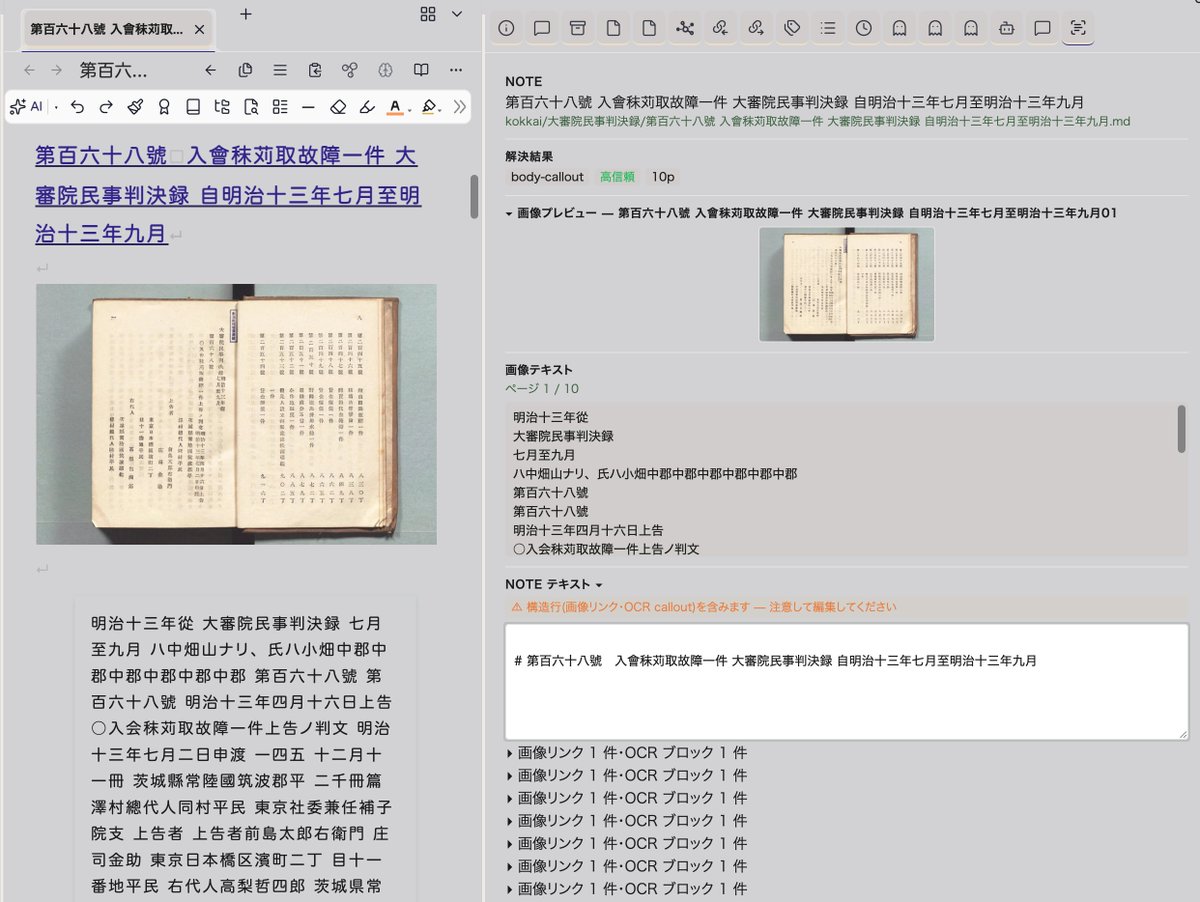This screenshot has width=1200, height=902.
Task: Click the book icon in formatting toolbar
Action: (x=193, y=106)
